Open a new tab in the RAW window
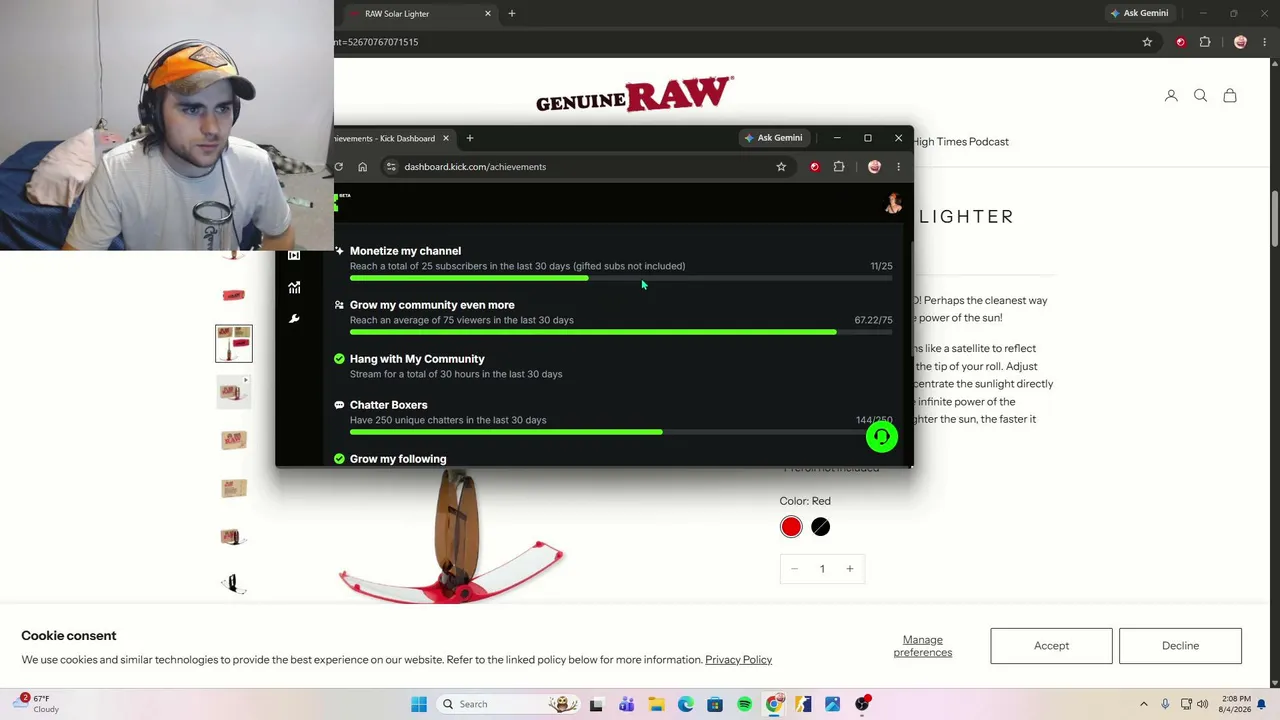This screenshot has height=720, width=1280. tap(512, 14)
